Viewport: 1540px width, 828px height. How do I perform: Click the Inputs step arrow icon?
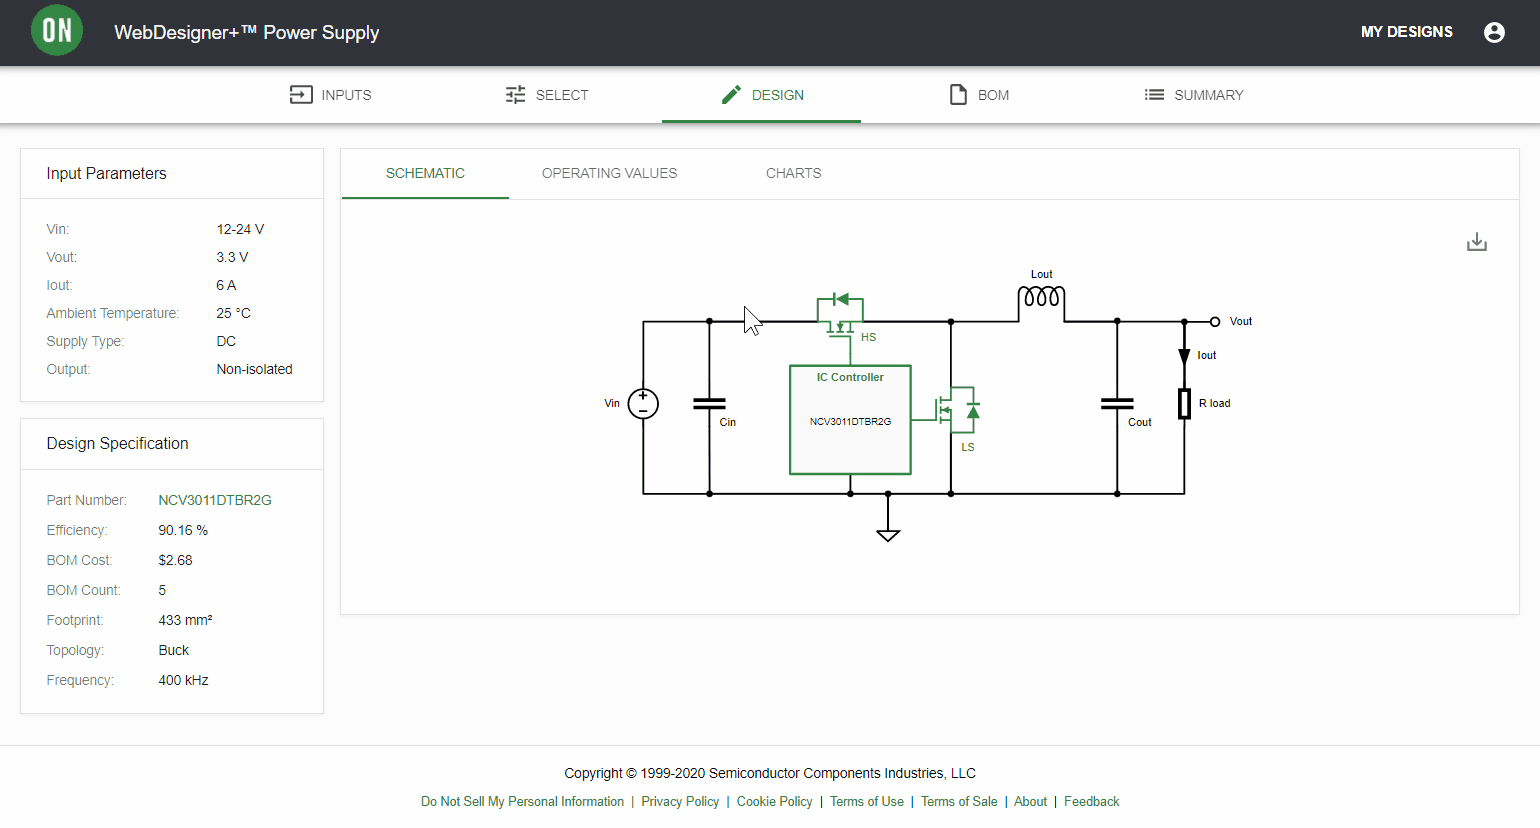point(301,95)
